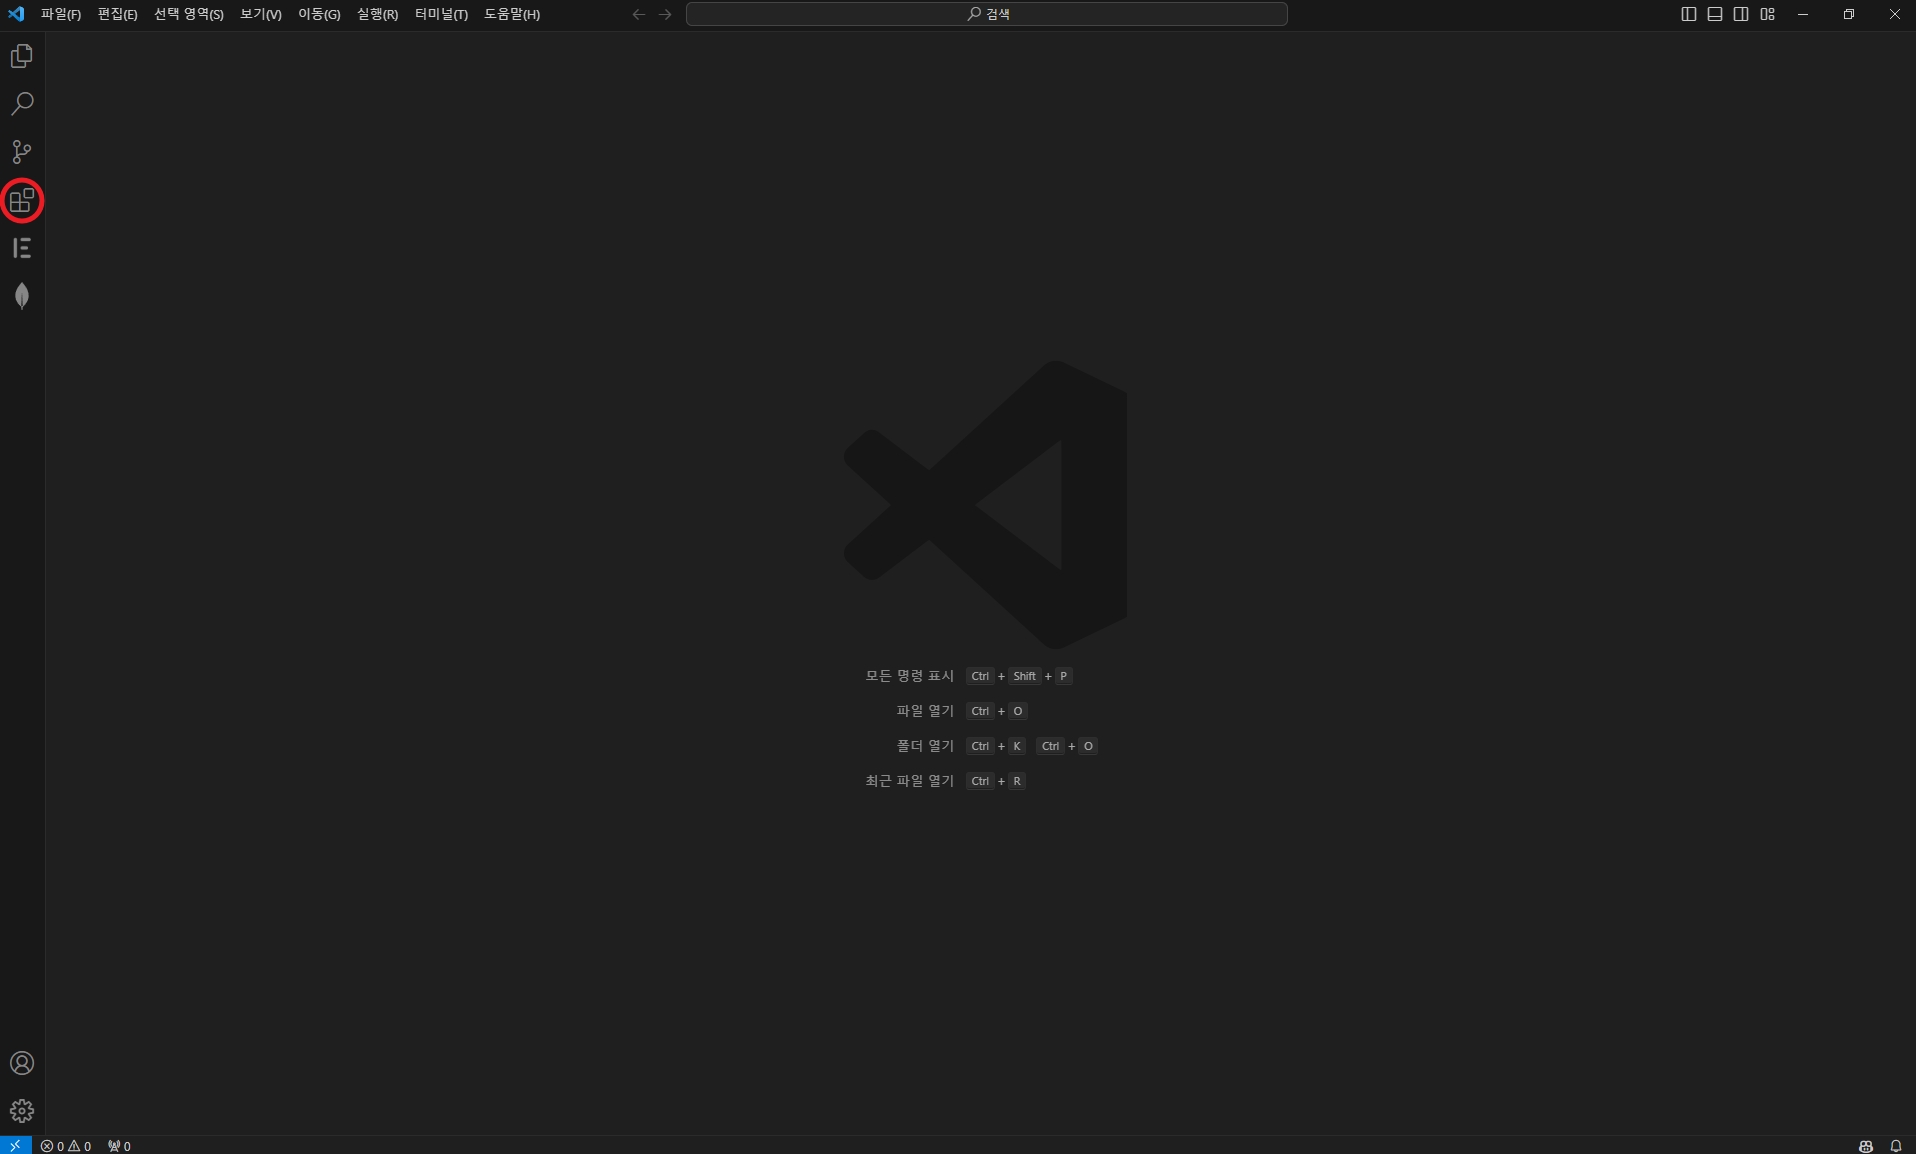The width and height of the screenshot is (1916, 1154).
Task: Click the 최근 파일 열기 watermark label
Action: click(910, 781)
